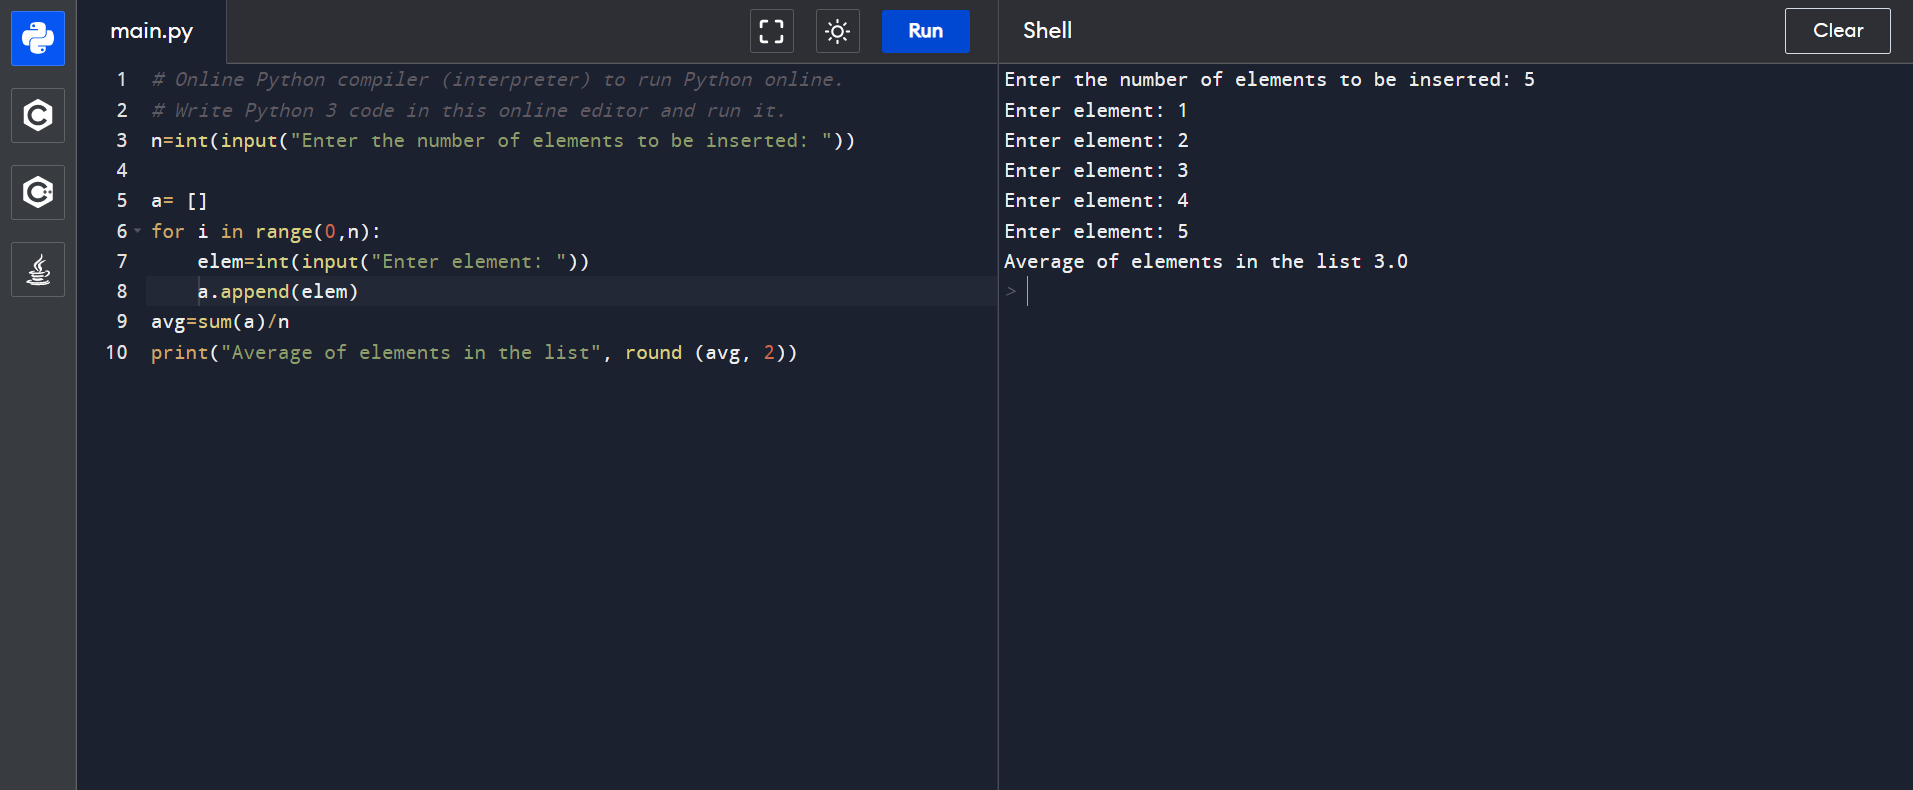Click the Average of elements output line
The image size is (1913, 790).
(1205, 262)
